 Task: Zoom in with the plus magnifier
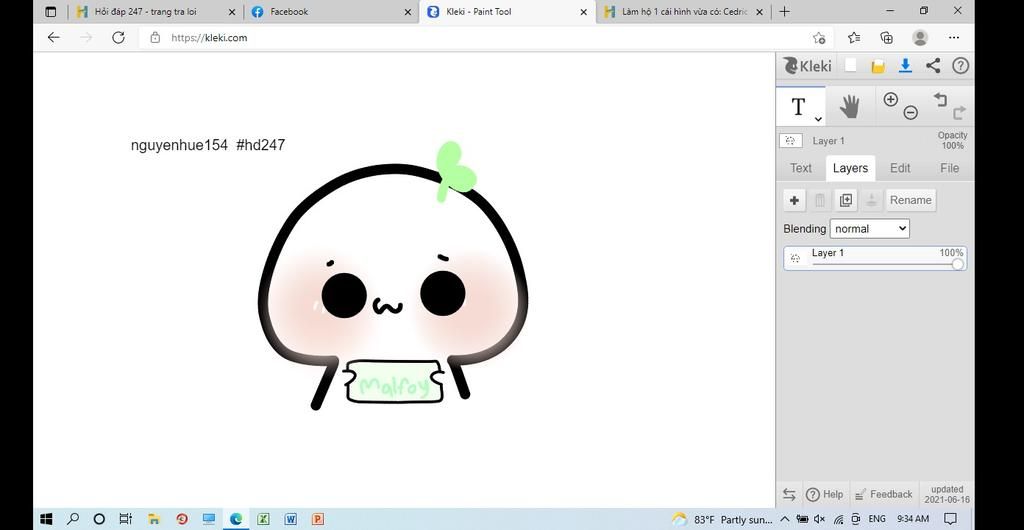coord(891,99)
